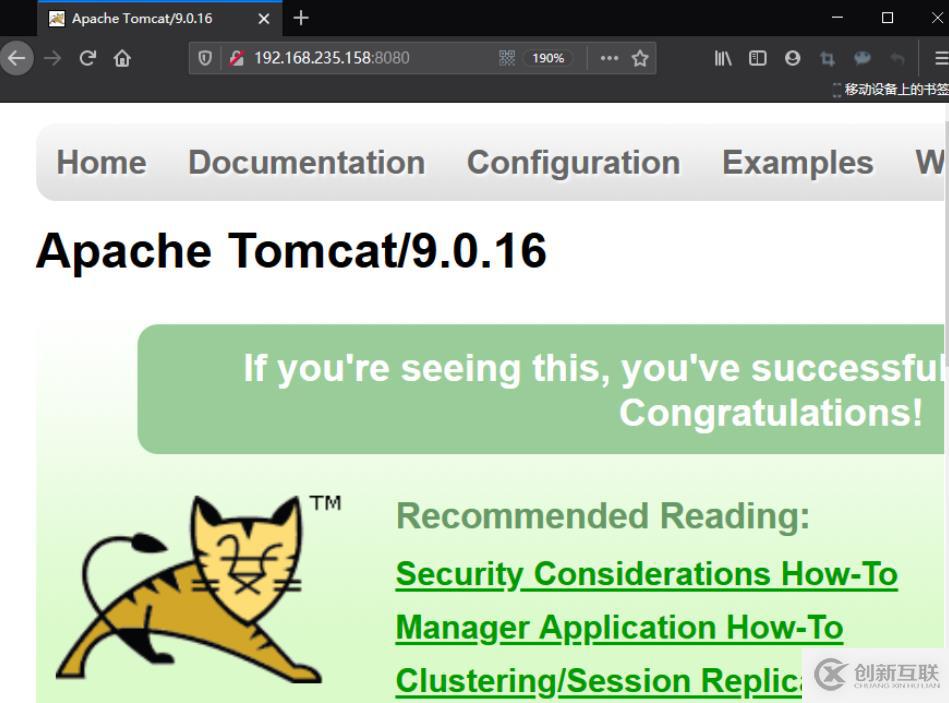Reload the current page
The width and height of the screenshot is (949, 703).
[88, 58]
